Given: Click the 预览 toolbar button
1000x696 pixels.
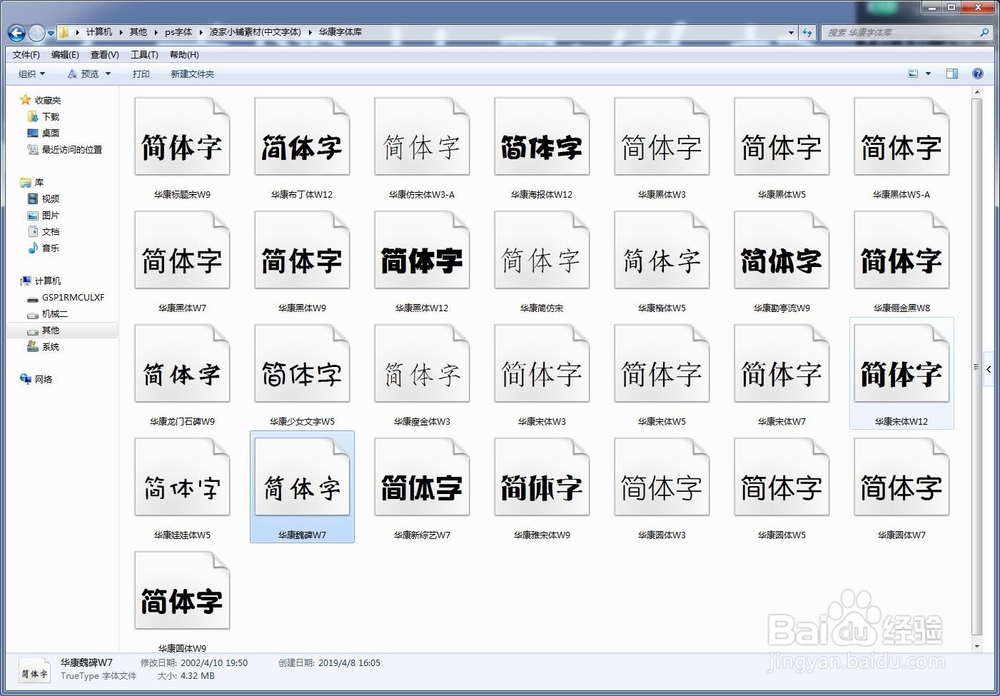Looking at the screenshot, I should coord(84,74).
